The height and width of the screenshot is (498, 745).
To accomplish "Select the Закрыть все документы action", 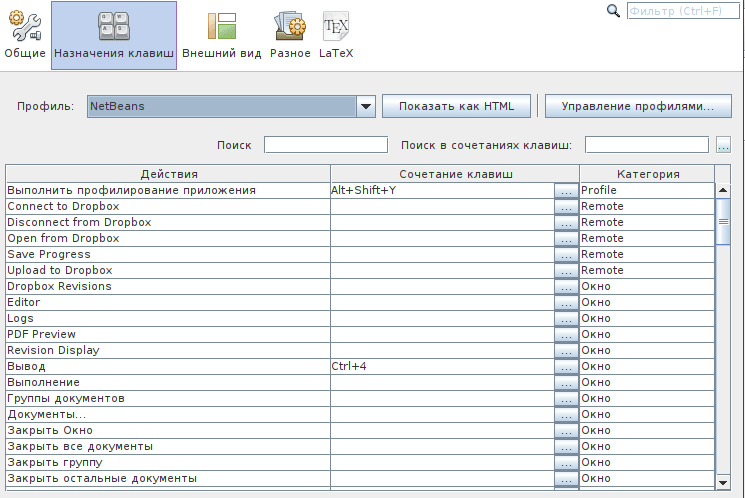I will tap(168, 446).
